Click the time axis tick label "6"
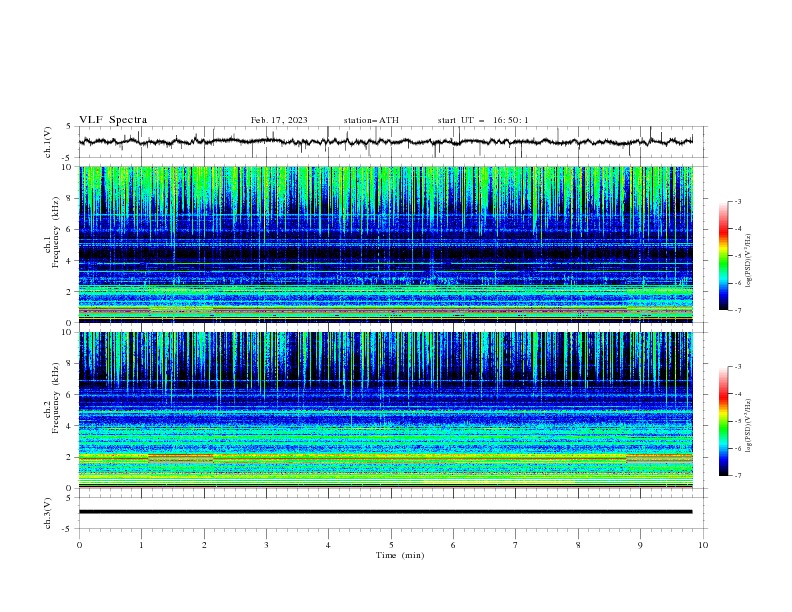This screenshot has height=612, width=792. tap(453, 545)
